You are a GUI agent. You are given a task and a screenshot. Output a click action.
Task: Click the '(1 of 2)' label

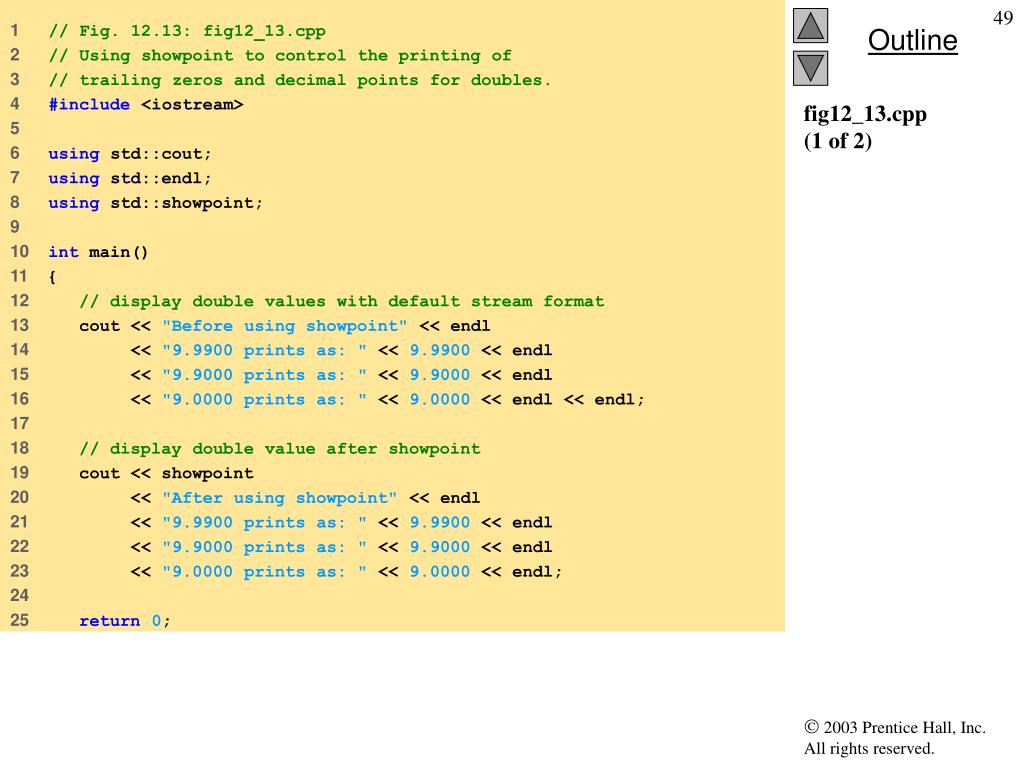tap(837, 141)
